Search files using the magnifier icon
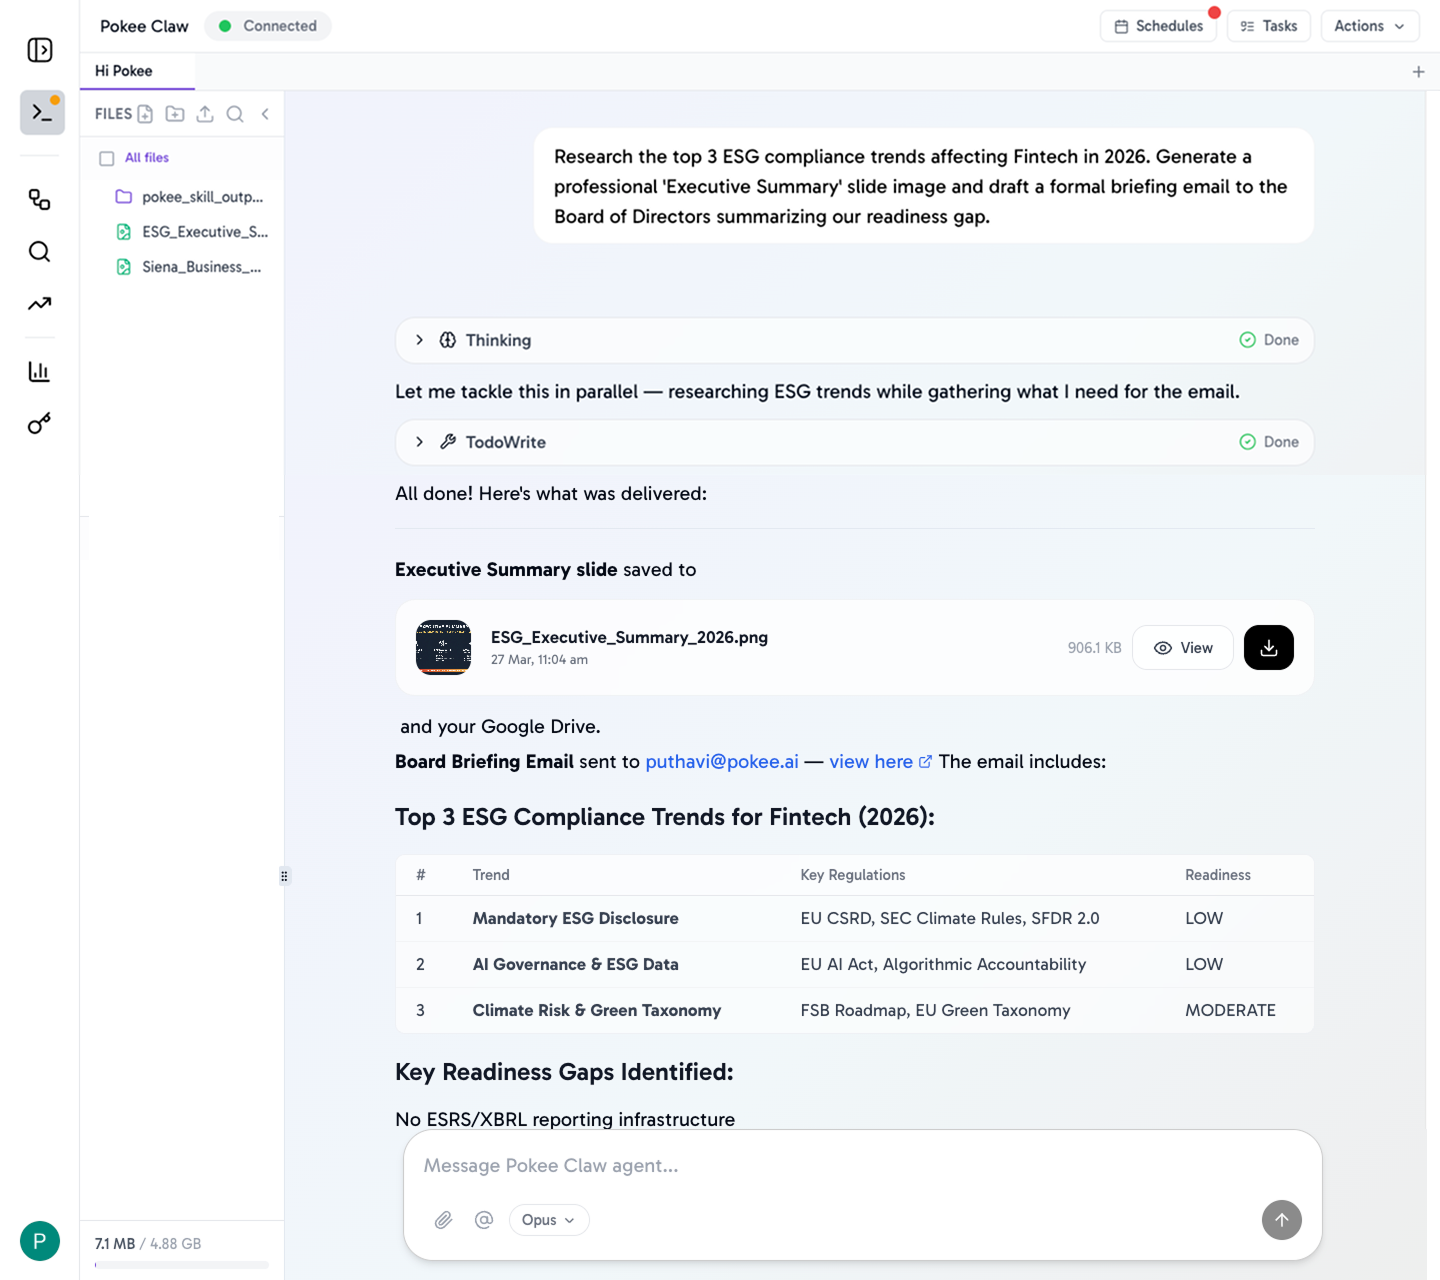The height and width of the screenshot is (1280, 1440). pos(235,114)
